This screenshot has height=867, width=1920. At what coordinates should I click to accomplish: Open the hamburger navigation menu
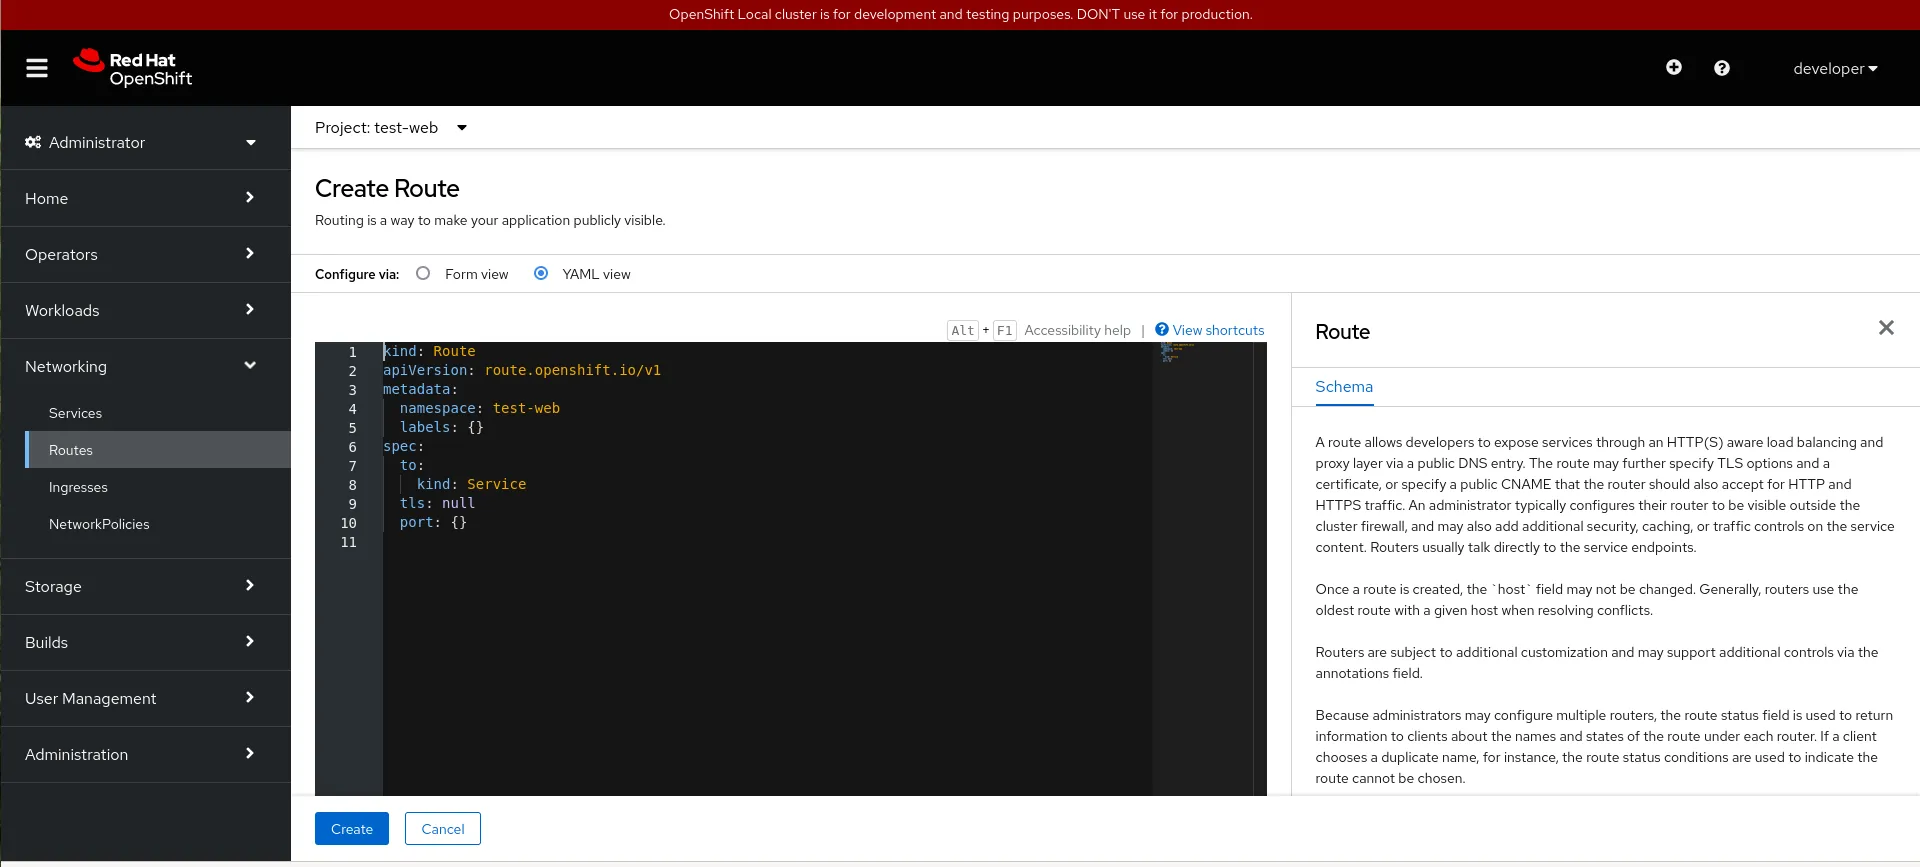pyautogui.click(x=37, y=68)
